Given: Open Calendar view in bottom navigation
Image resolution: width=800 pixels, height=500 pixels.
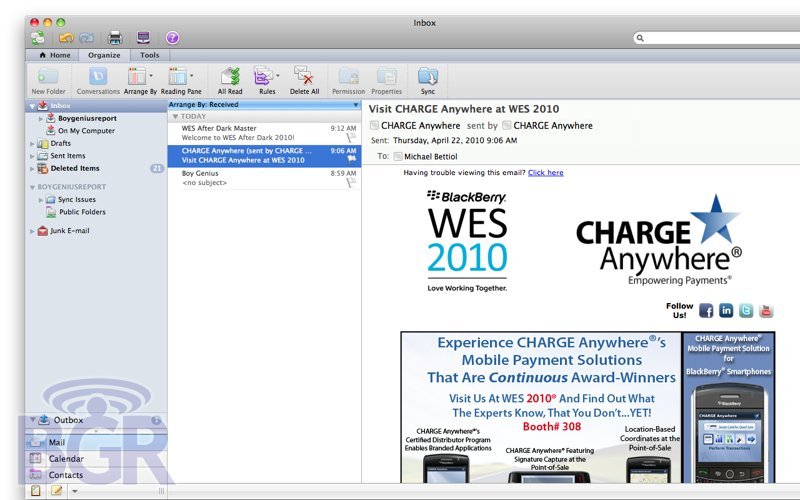Looking at the screenshot, I should (66, 458).
